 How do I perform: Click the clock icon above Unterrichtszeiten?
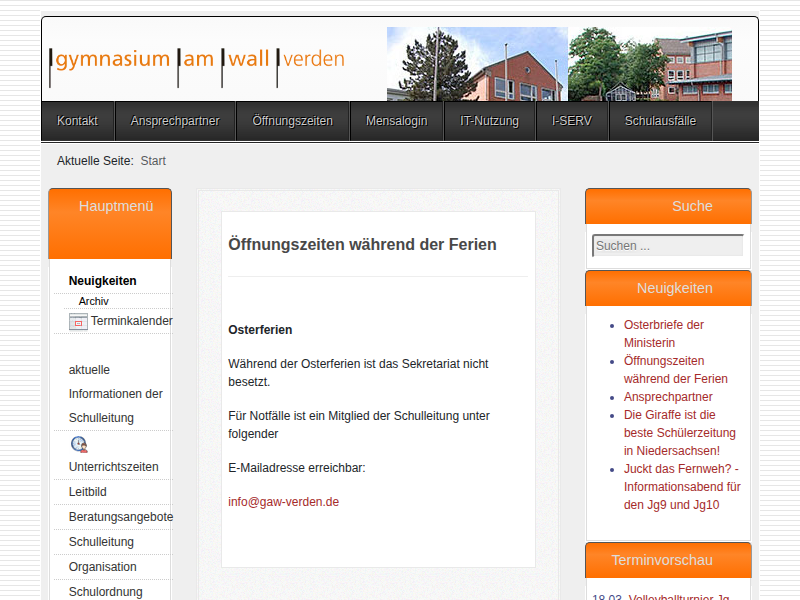pyautogui.click(x=79, y=444)
